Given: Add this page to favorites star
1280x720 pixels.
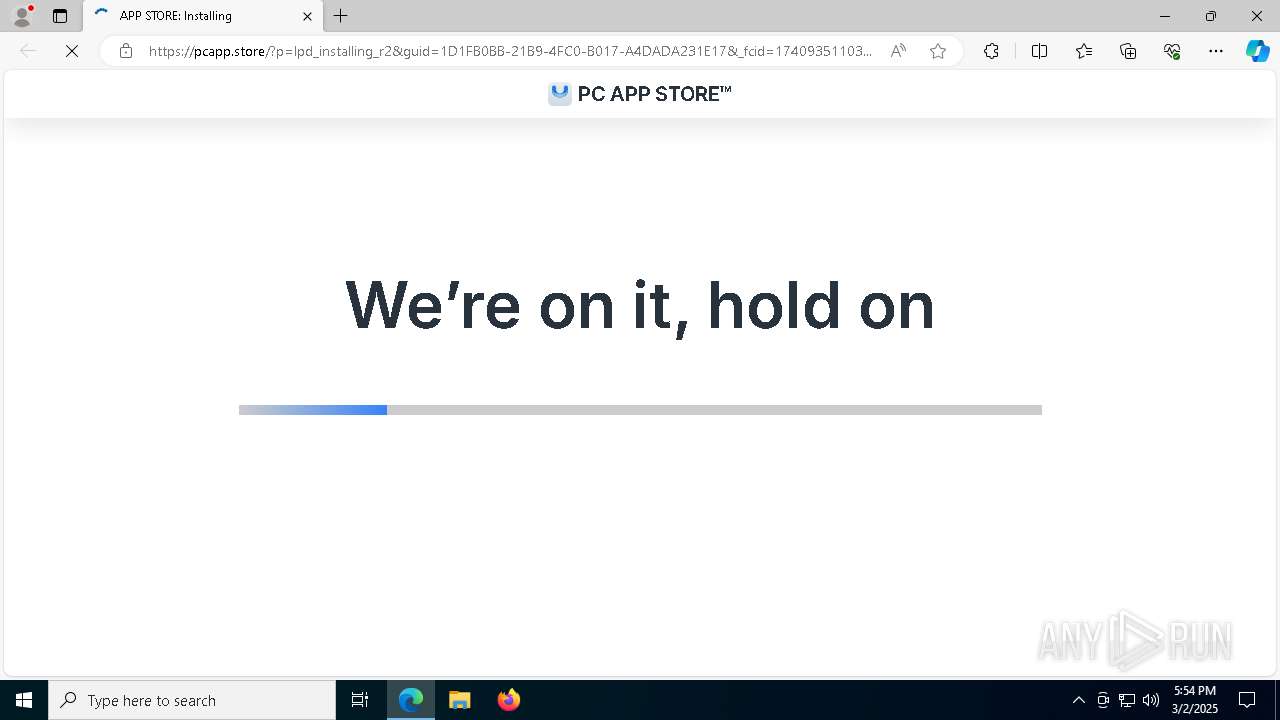Looking at the screenshot, I should tap(938, 51).
